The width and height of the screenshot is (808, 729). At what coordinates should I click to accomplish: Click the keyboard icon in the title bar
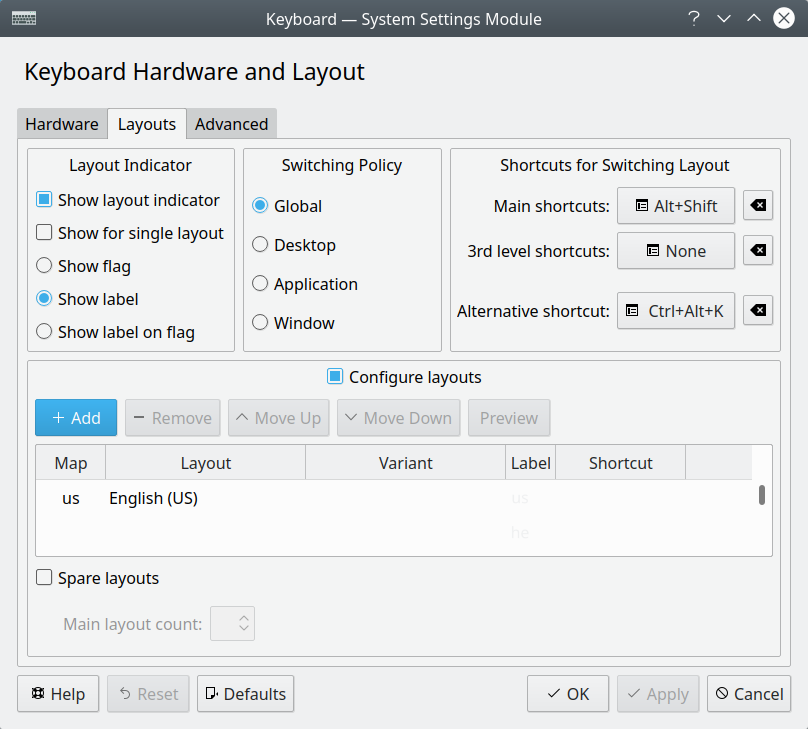tap(24, 17)
